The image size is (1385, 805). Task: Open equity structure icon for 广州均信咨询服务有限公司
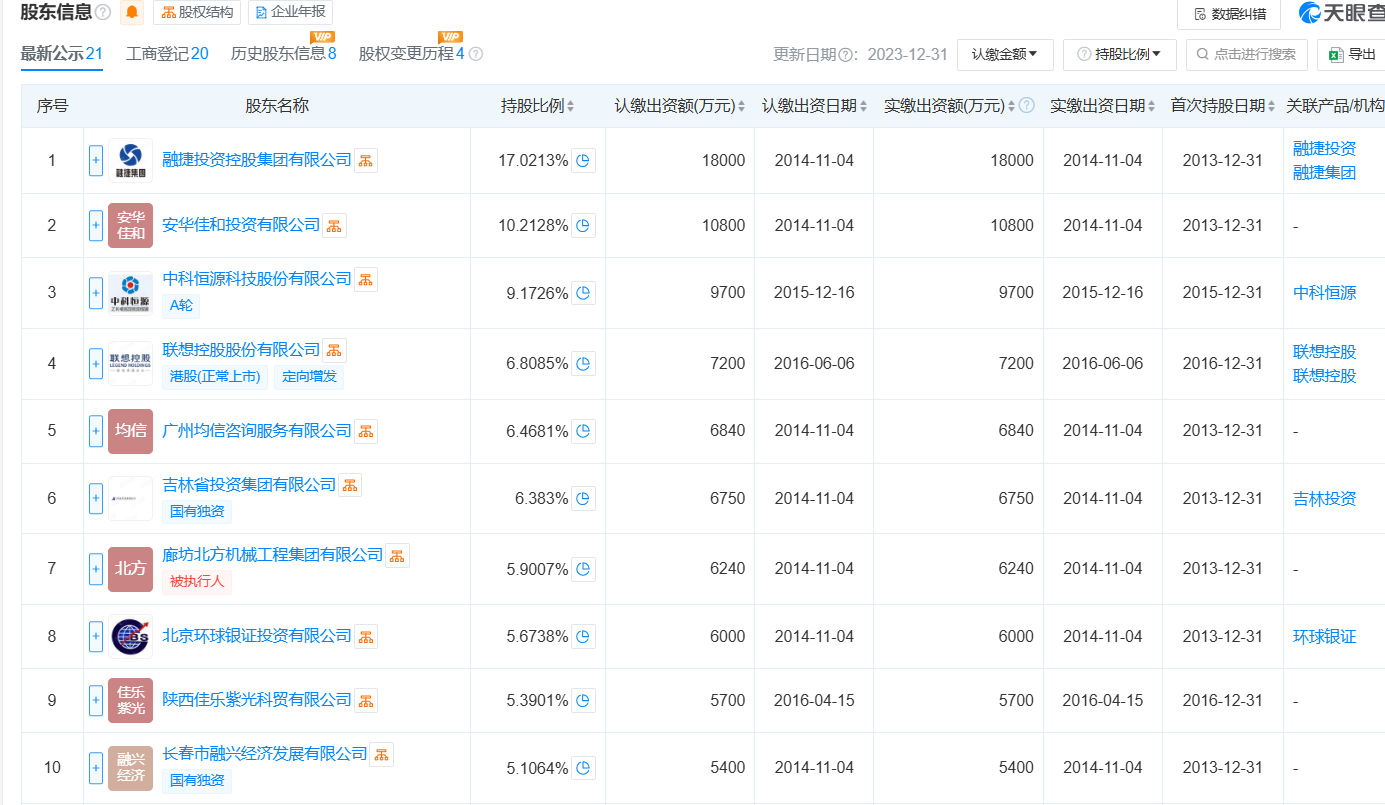[x=366, y=431]
